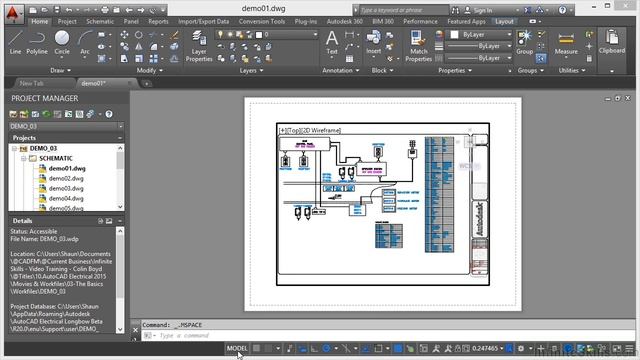Image resolution: width=640 pixels, height=360 pixels.
Task: Click the keyword search box
Action: click(403, 10)
